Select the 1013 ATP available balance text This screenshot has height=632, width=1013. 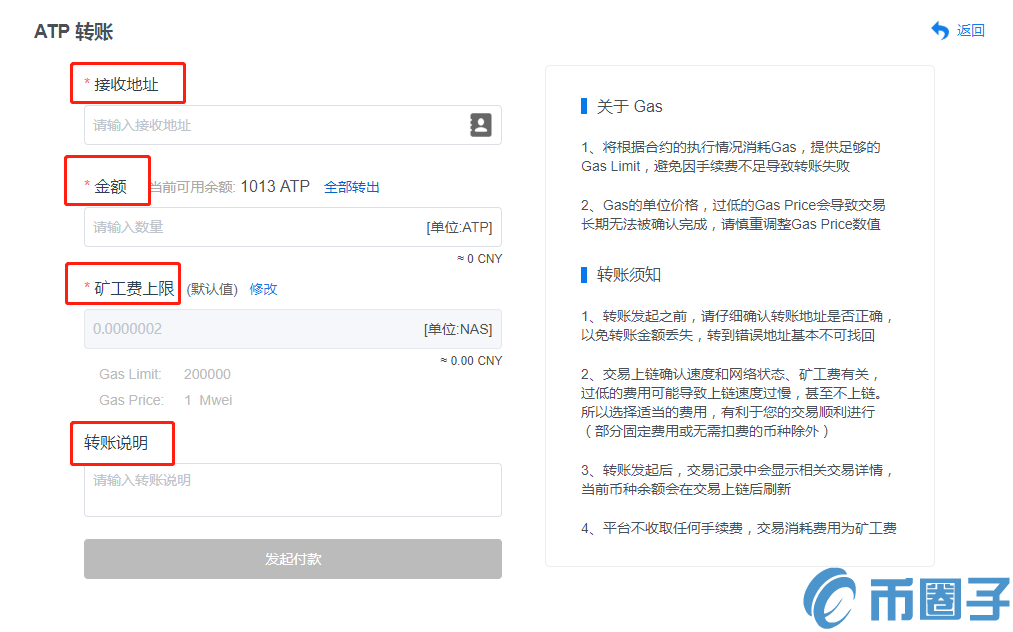275,187
